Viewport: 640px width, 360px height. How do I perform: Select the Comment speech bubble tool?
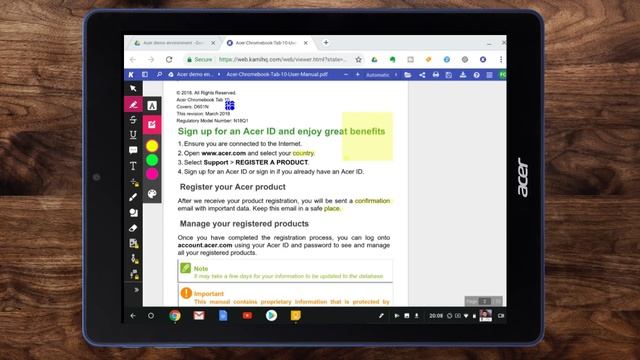point(133,150)
